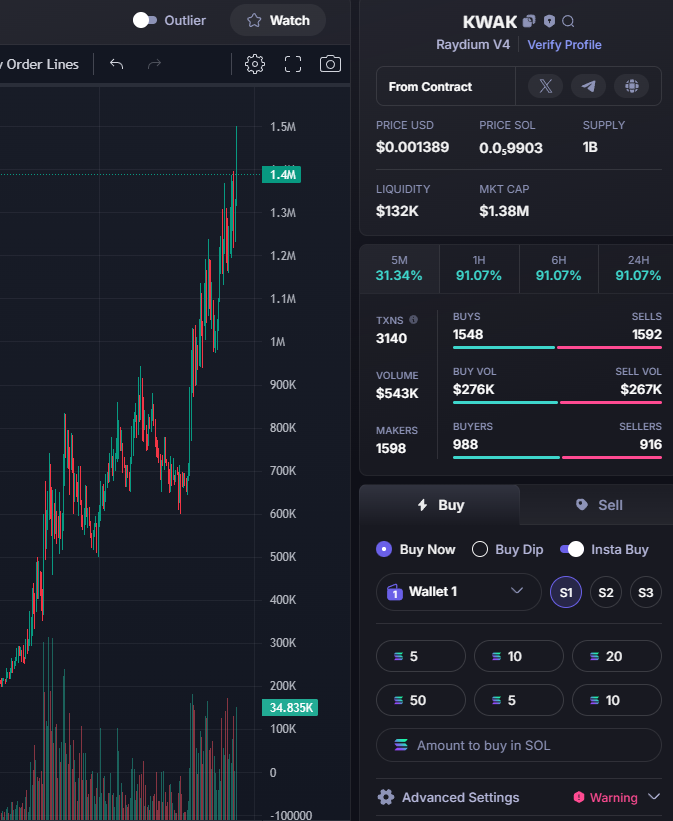673x821 pixels.
Task: Select the S1 settings preset
Action: click(566, 592)
